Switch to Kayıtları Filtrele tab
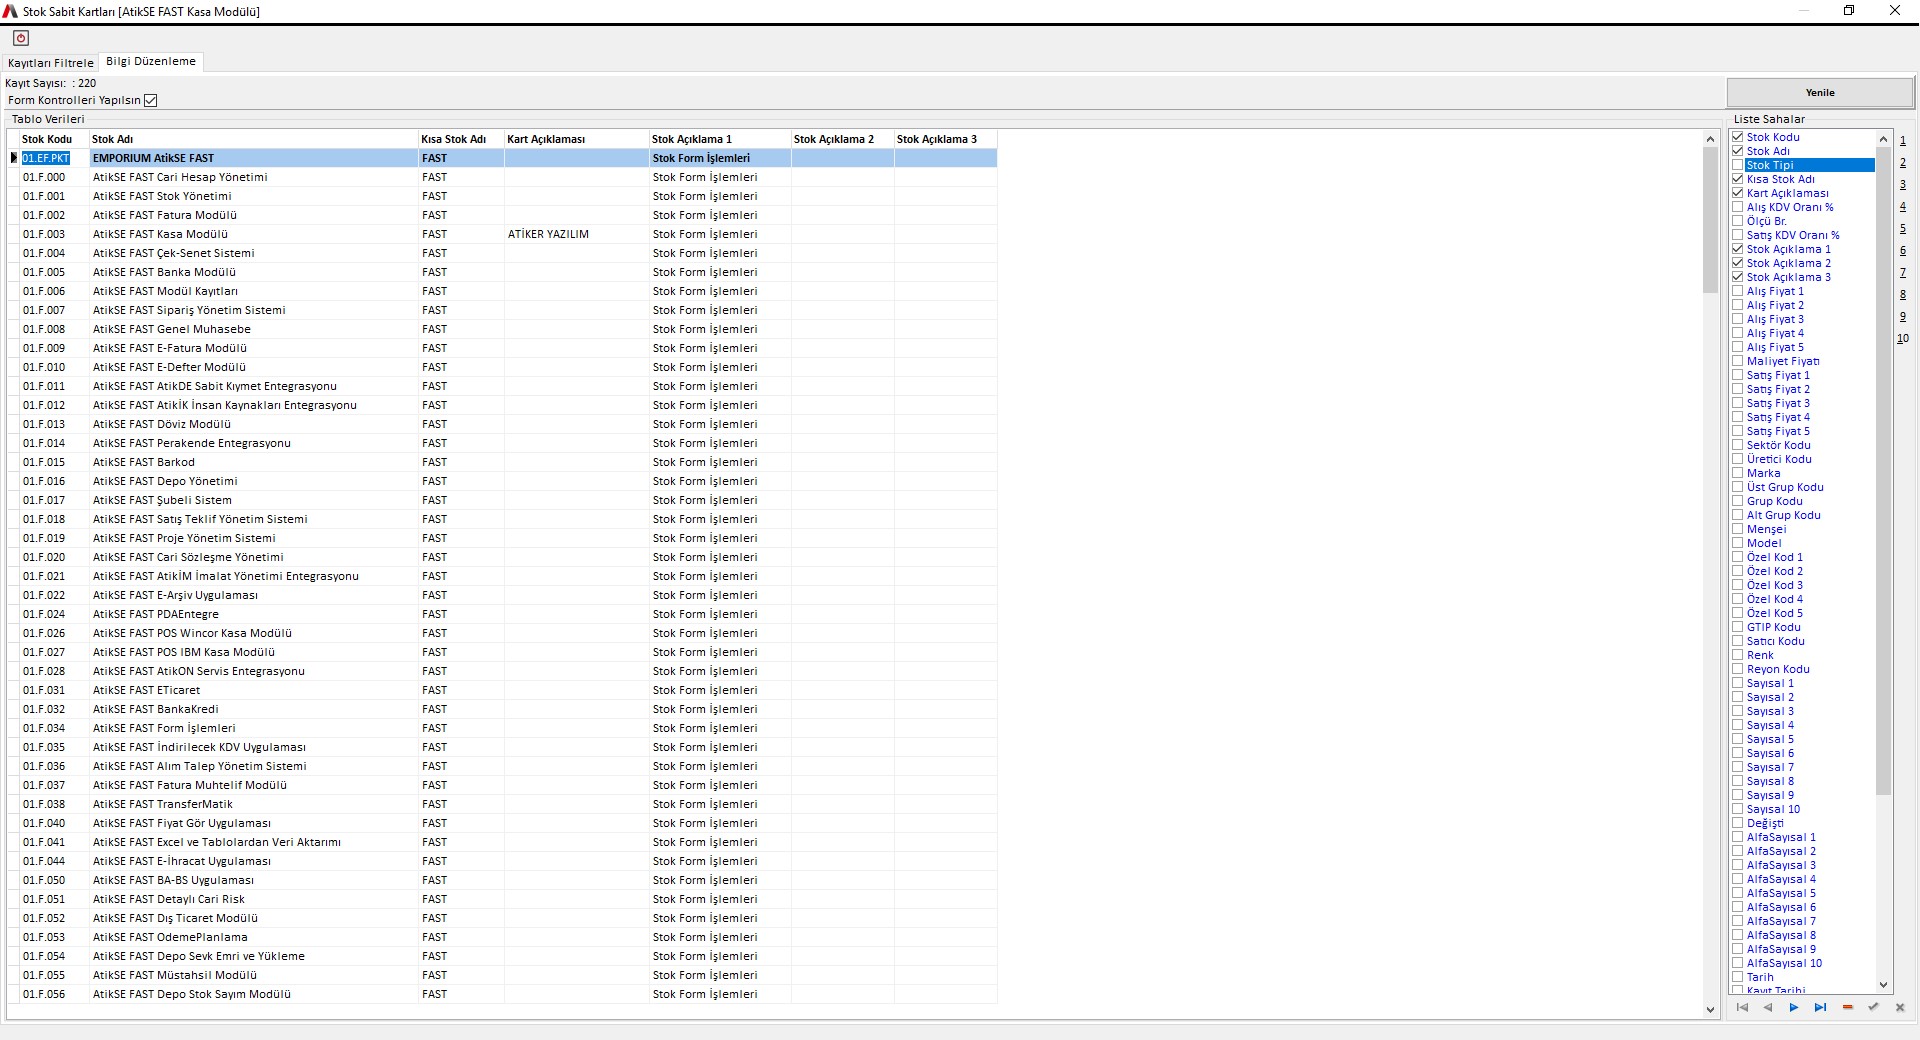The image size is (1920, 1040). pyautogui.click(x=50, y=63)
